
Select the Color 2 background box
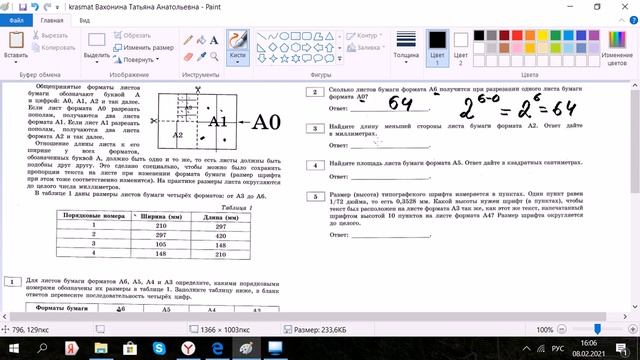pyautogui.click(x=460, y=48)
